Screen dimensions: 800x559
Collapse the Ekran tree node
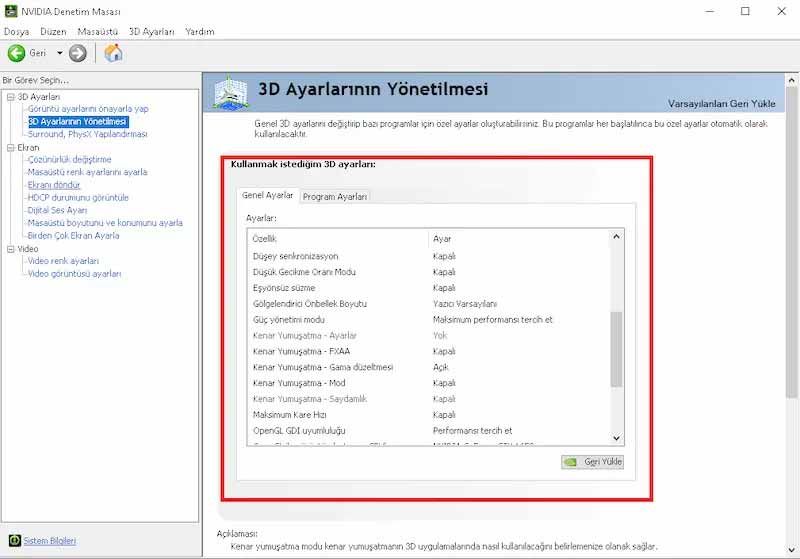click(11, 147)
